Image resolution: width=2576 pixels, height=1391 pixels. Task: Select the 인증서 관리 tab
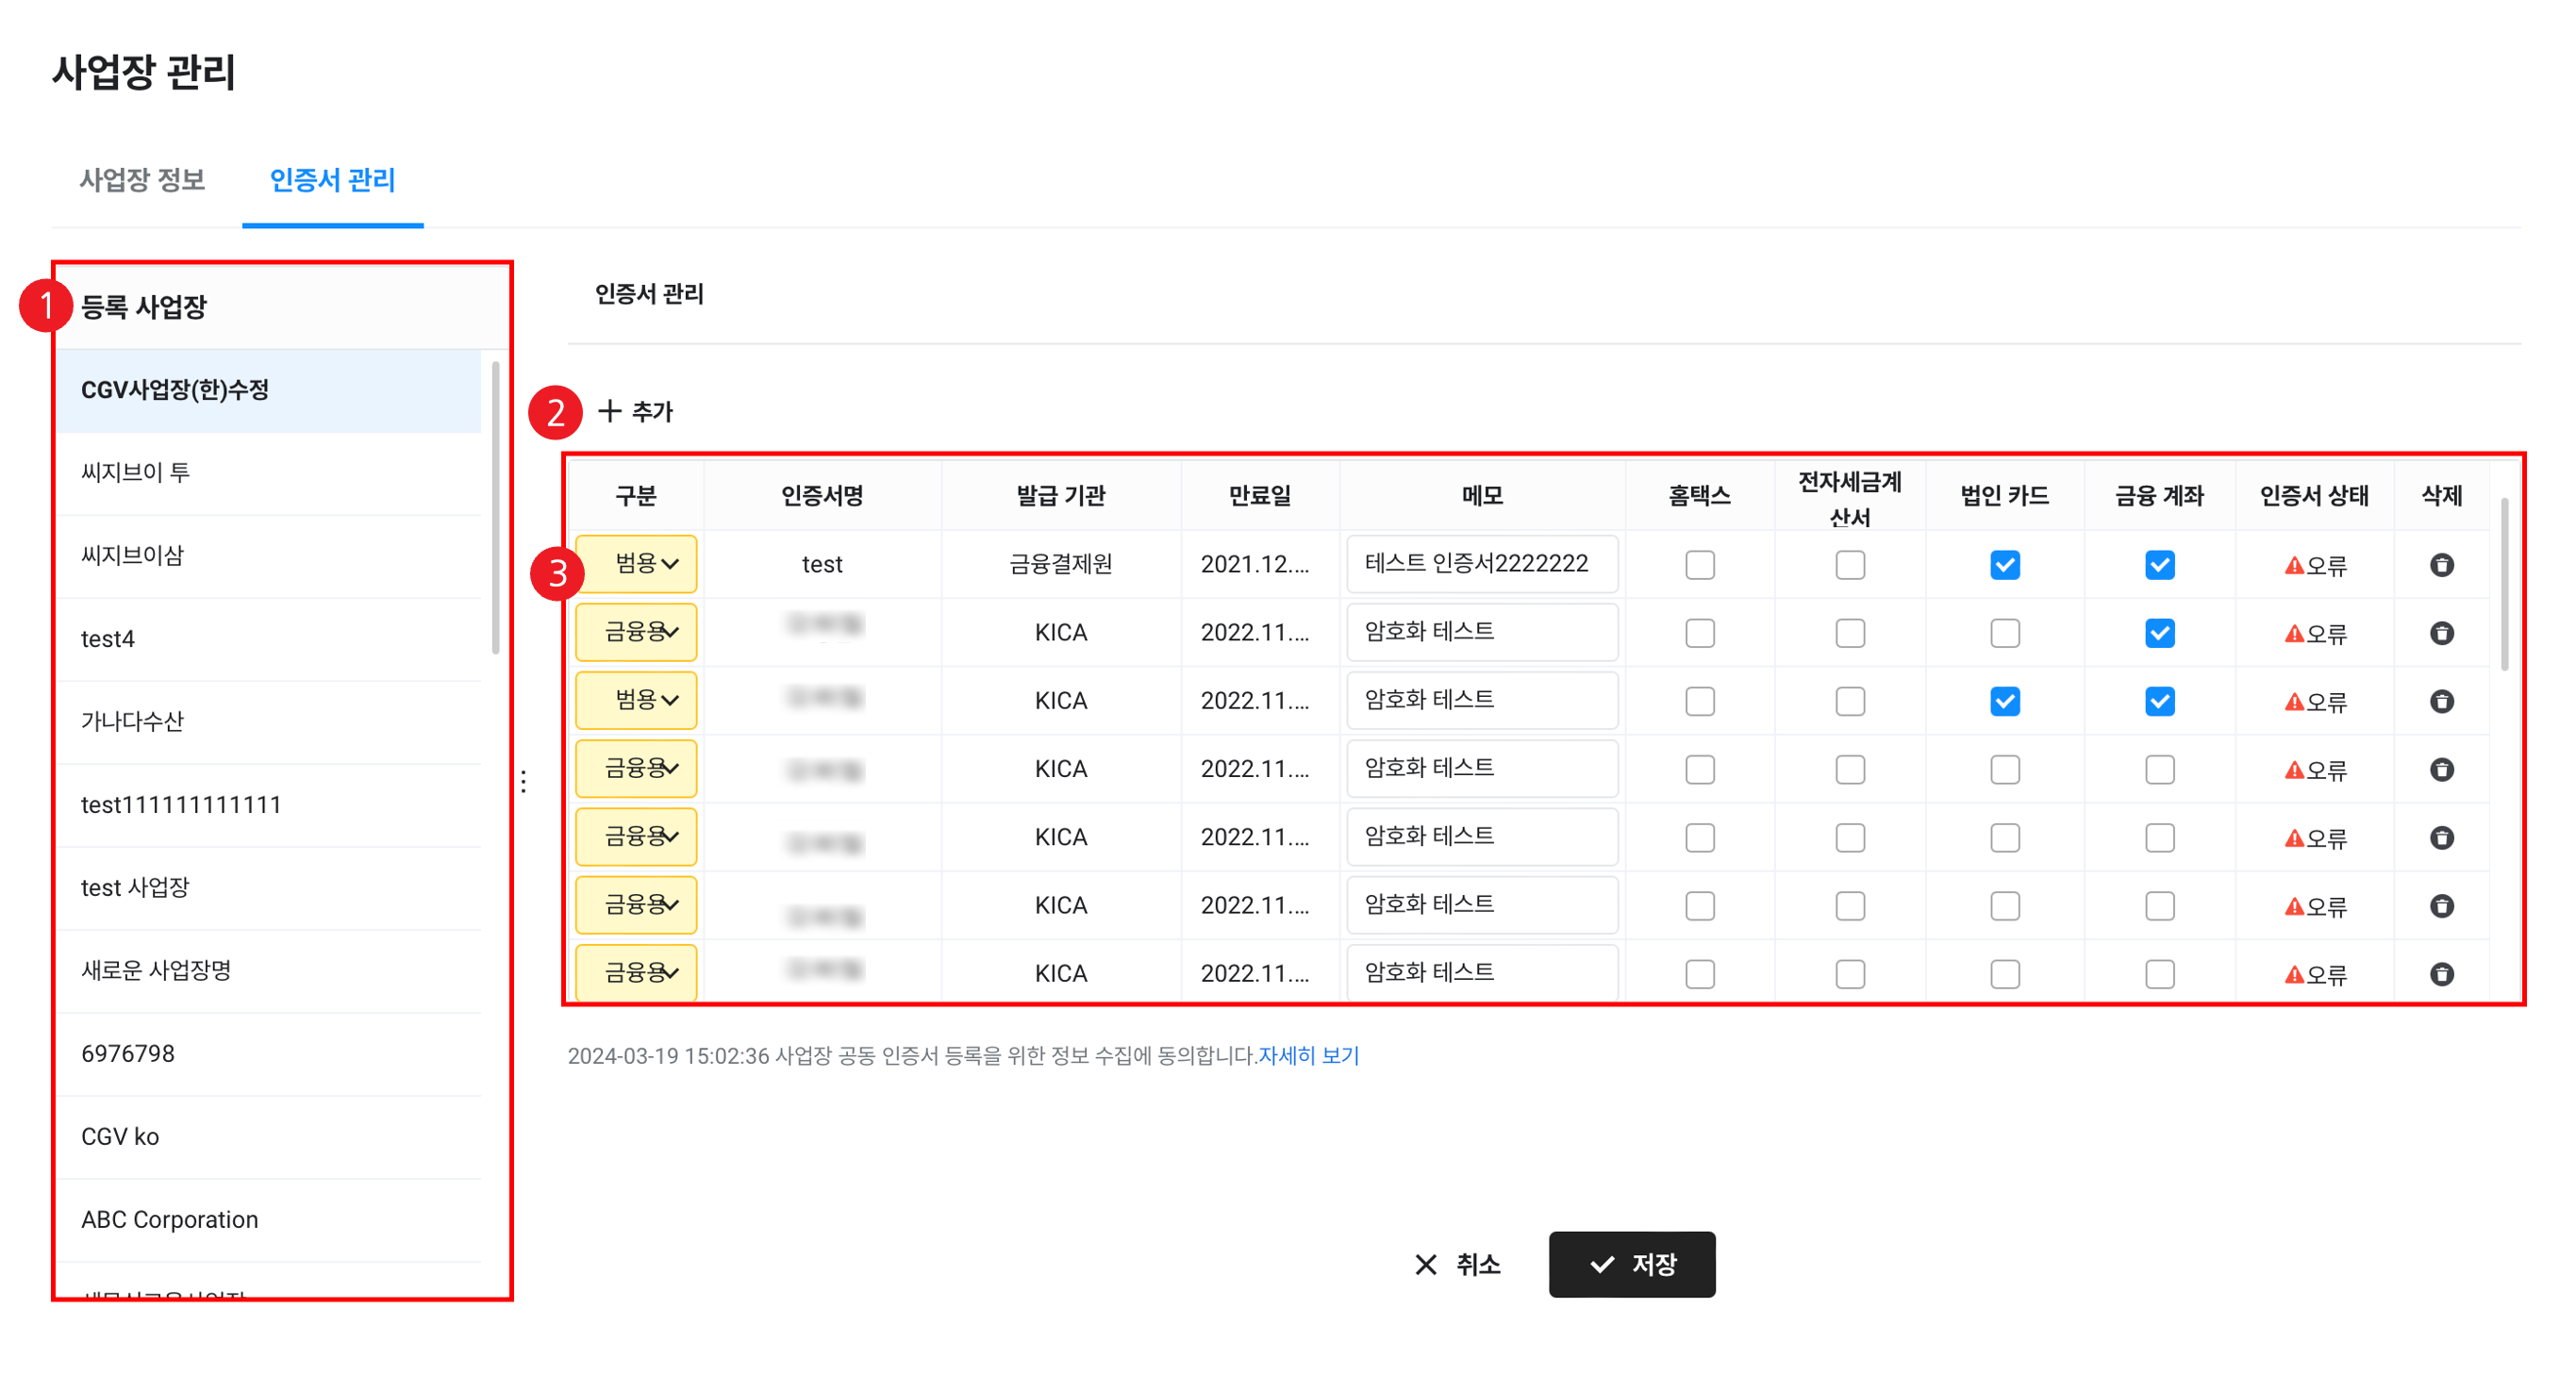point(332,180)
